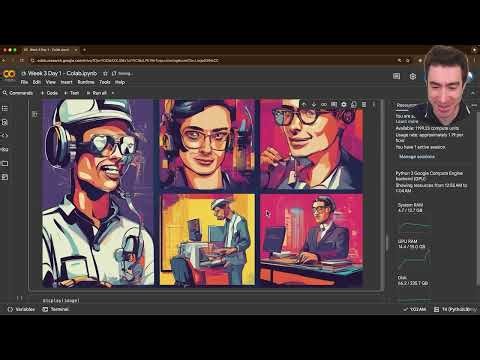Click the completed time status in bottom bar
Image resolution: width=480 pixels, height=360 pixels.
coord(415,309)
